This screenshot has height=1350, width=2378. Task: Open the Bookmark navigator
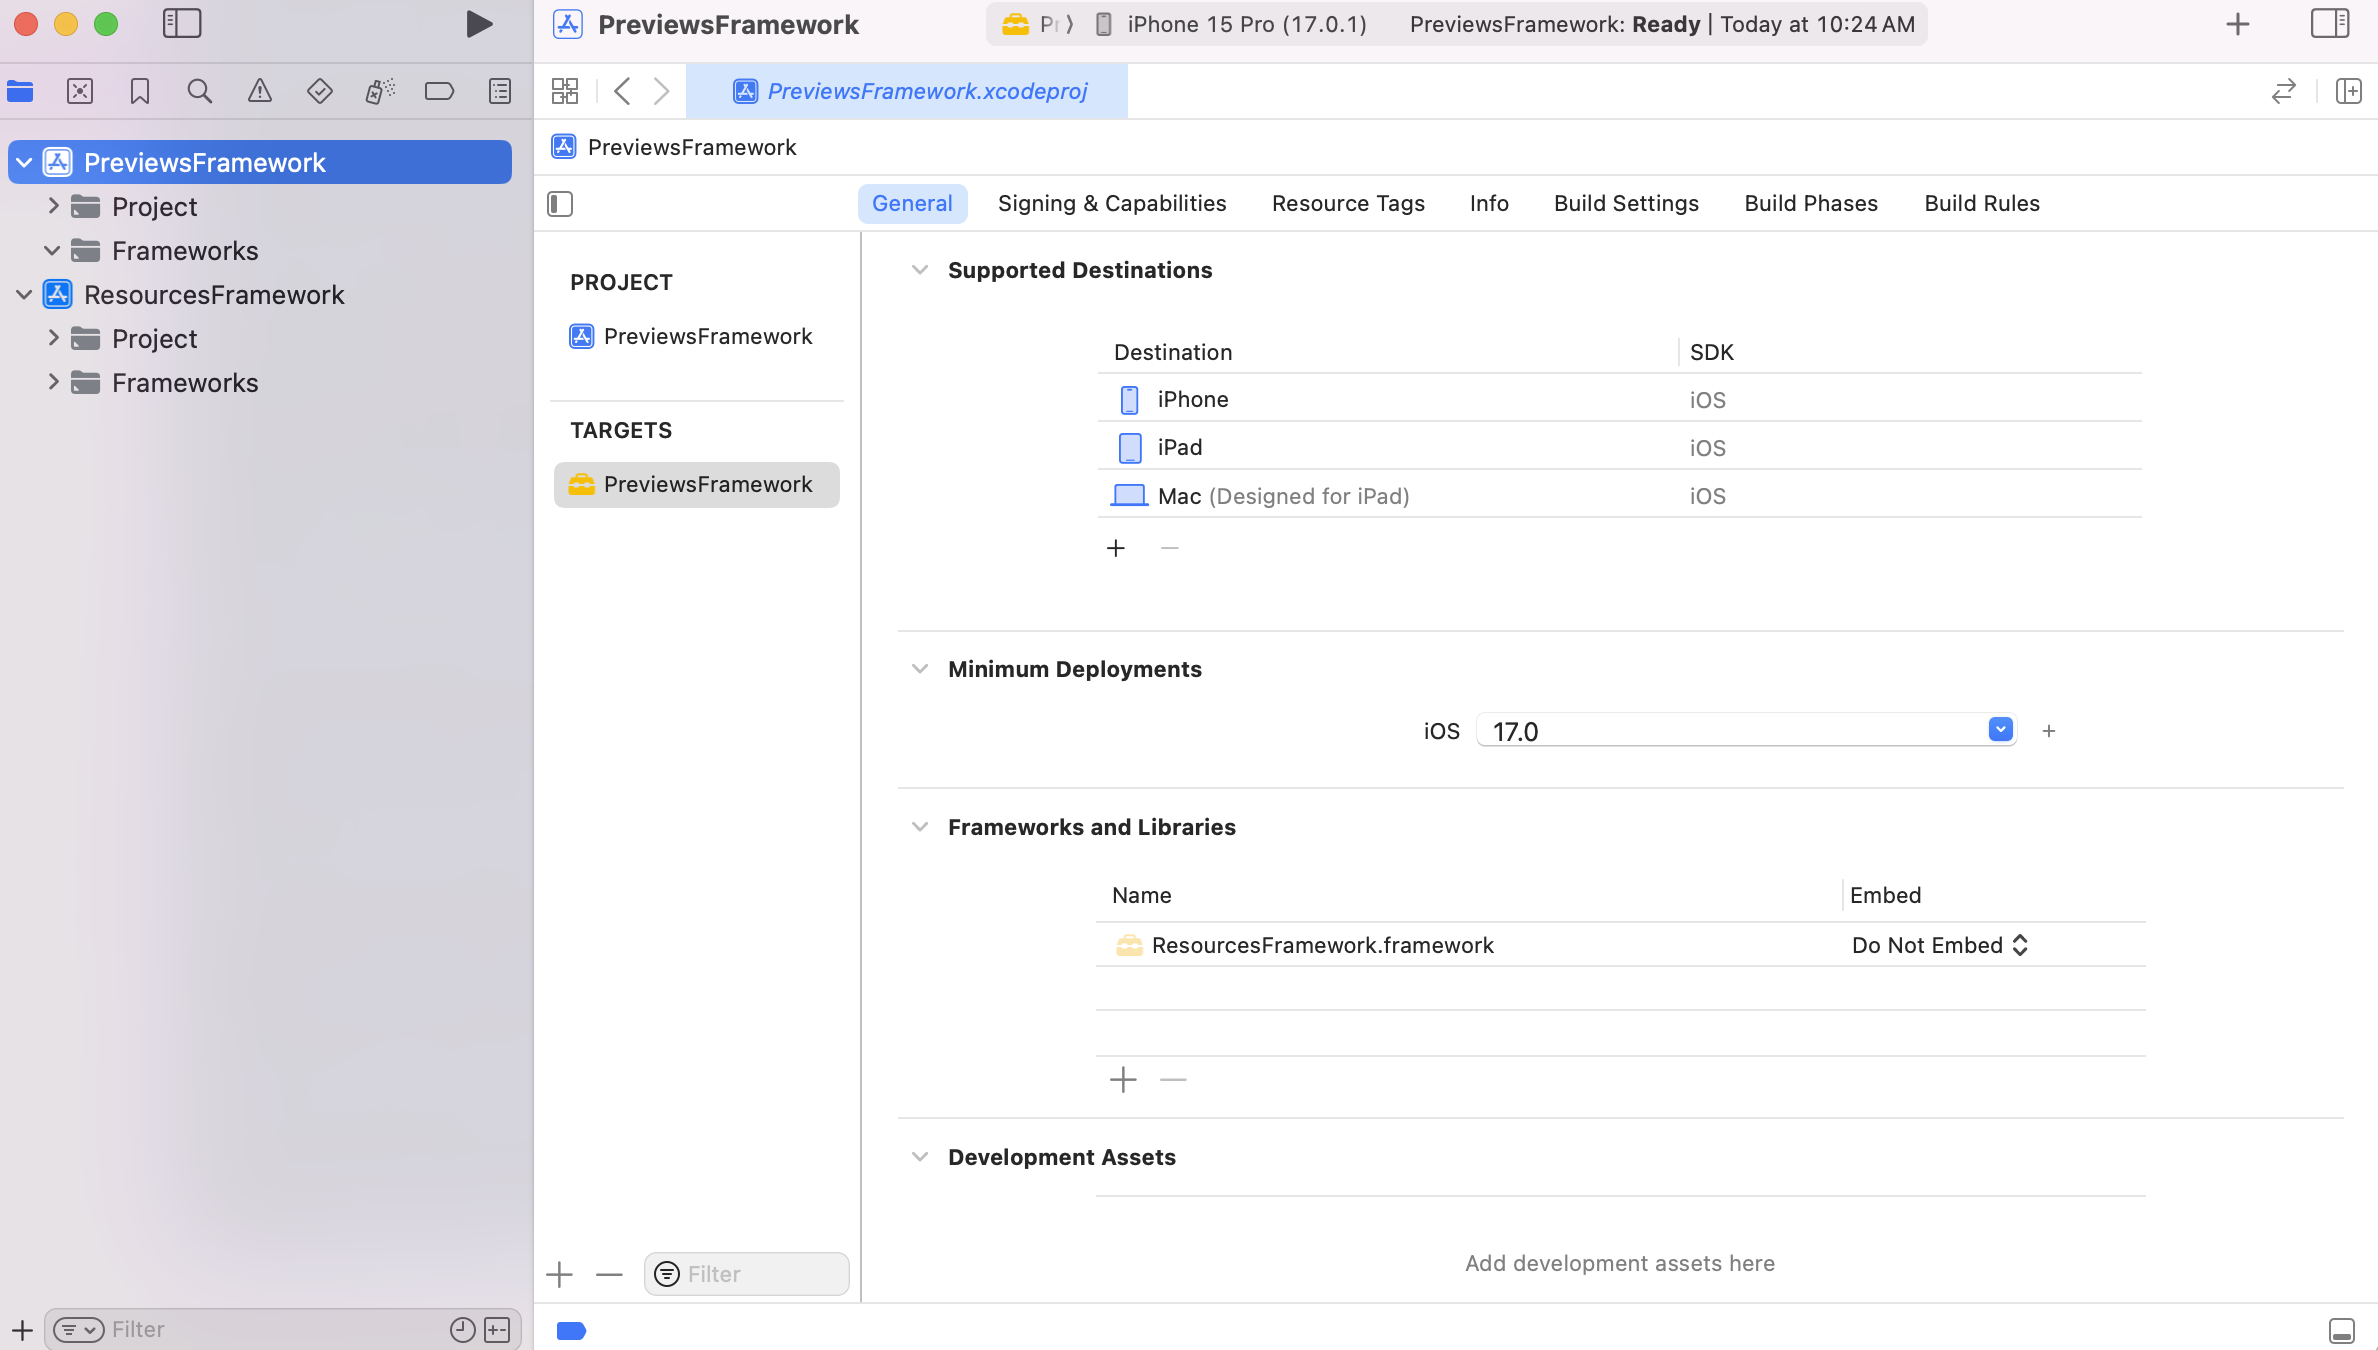140,92
